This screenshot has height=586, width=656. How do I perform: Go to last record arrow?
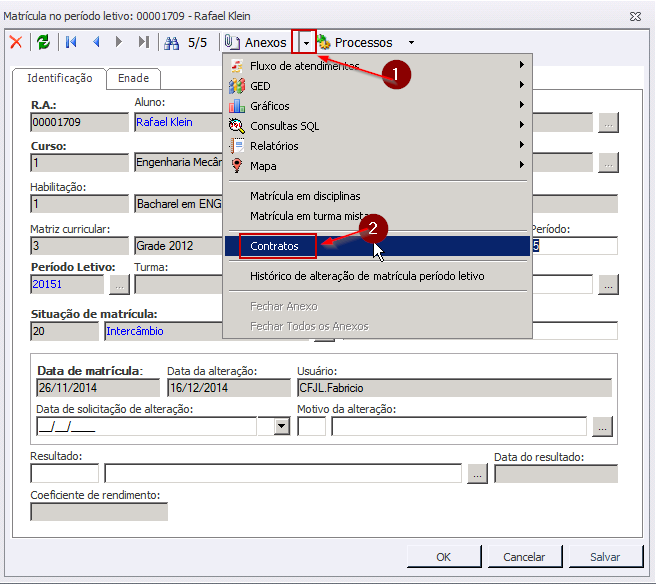click(144, 42)
